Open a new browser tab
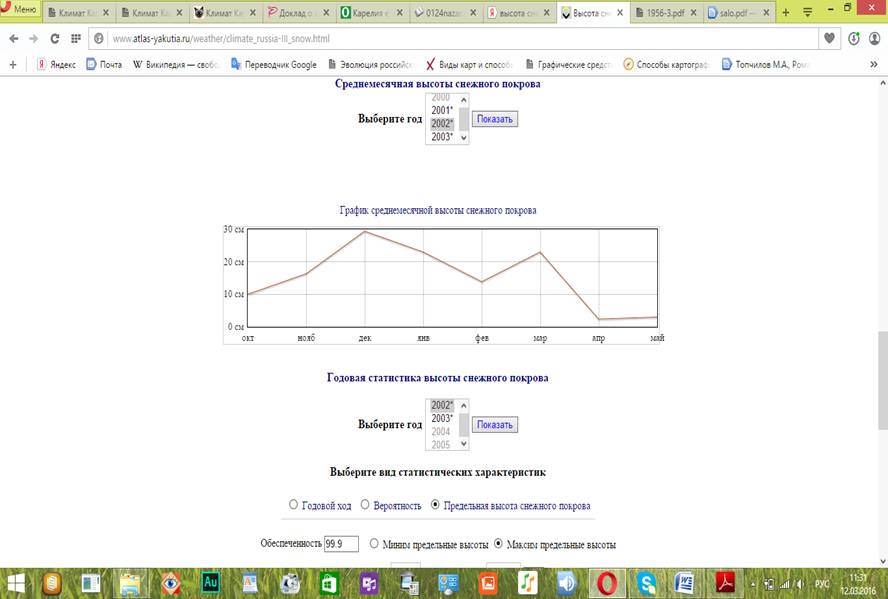 (x=785, y=12)
